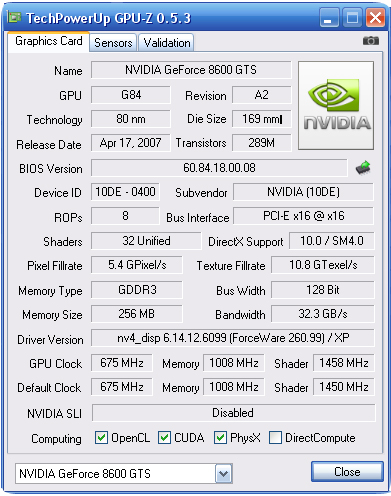Enable the DirectCompute checkbox
This screenshot has height=496, width=391.
[x=275, y=438]
